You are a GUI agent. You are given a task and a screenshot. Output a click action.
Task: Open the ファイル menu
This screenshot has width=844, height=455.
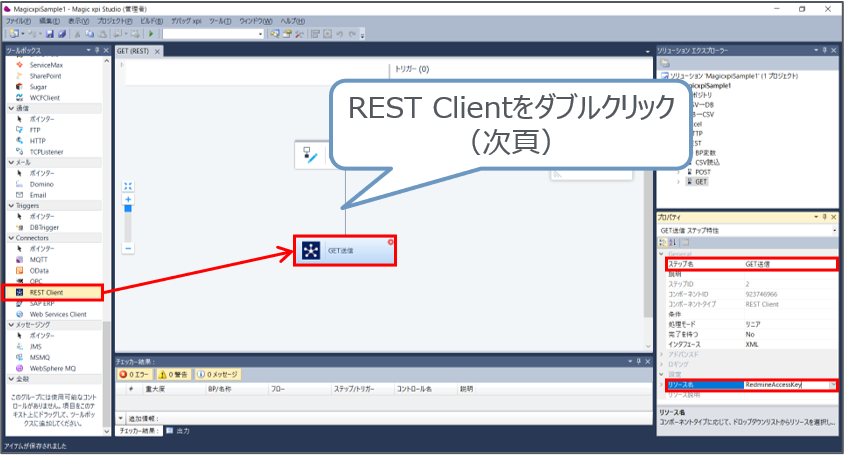click(x=19, y=21)
